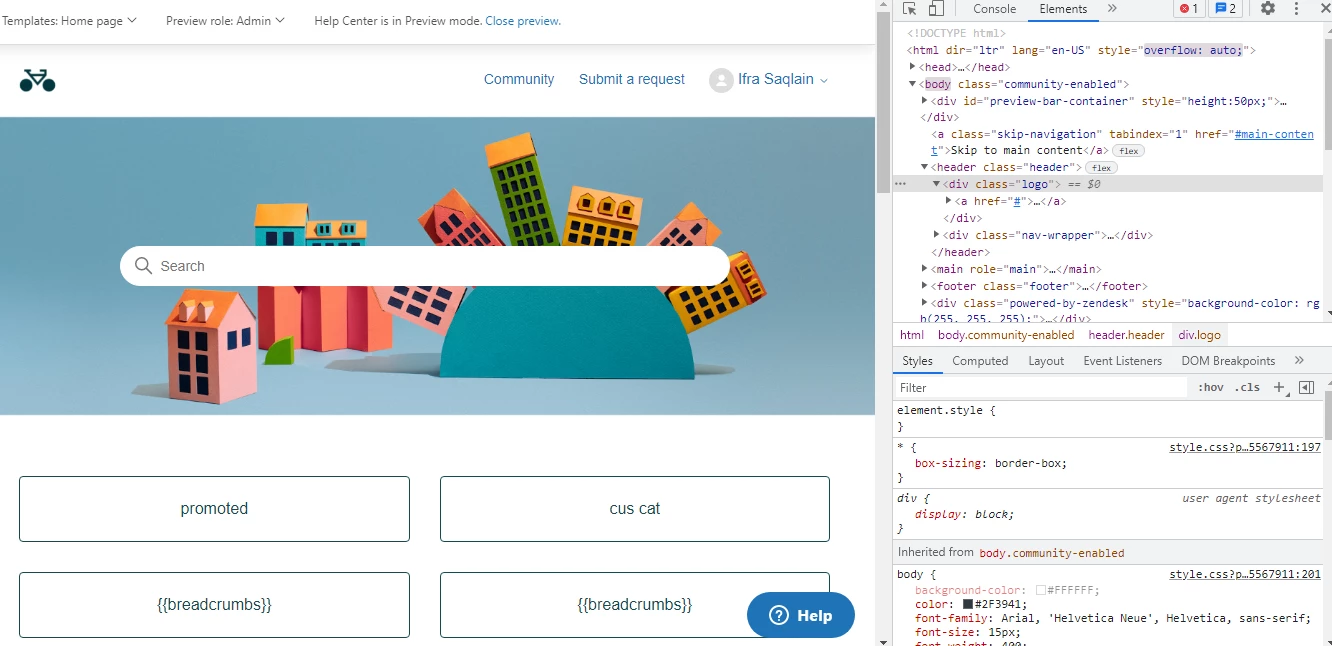Click the promoted category box

pyautogui.click(x=214, y=509)
